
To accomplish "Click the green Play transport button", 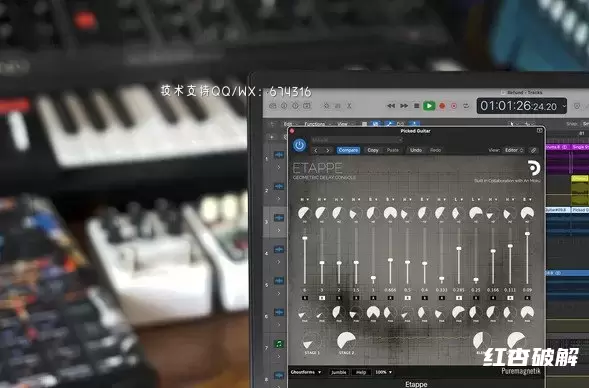I will click(429, 106).
